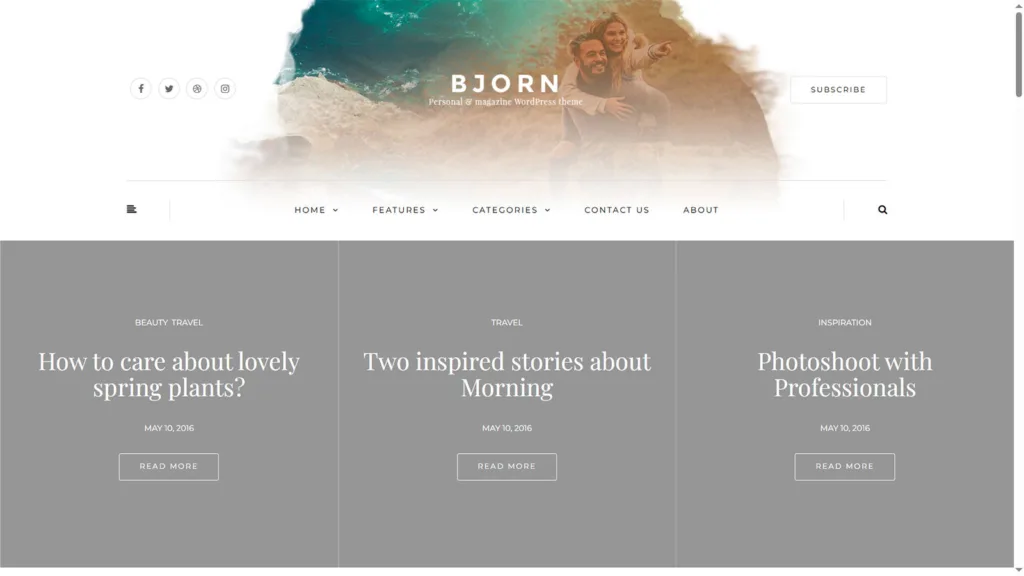This screenshot has width=1024, height=576.
Task: Open the Dribbble social icon
Action: (x=197, y=89)
